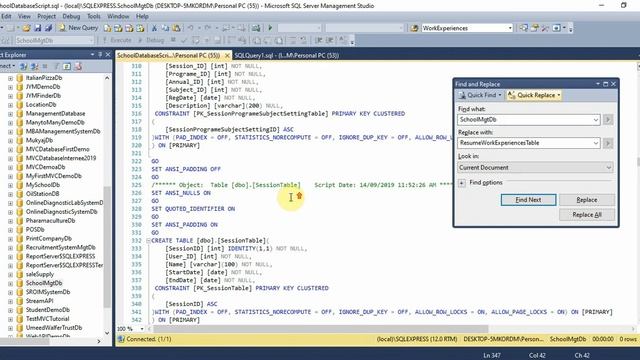Click the Disconnect icon in Object Explorer
The width and height of the screenshot is (640, 360).
[x=34, y=66]
